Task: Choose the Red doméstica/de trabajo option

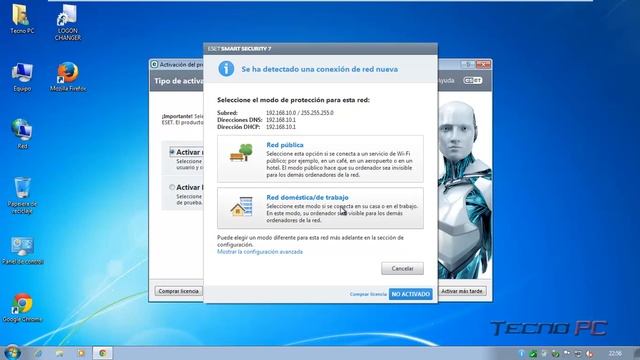Action: pyautogui.click(x=320, y=208)
